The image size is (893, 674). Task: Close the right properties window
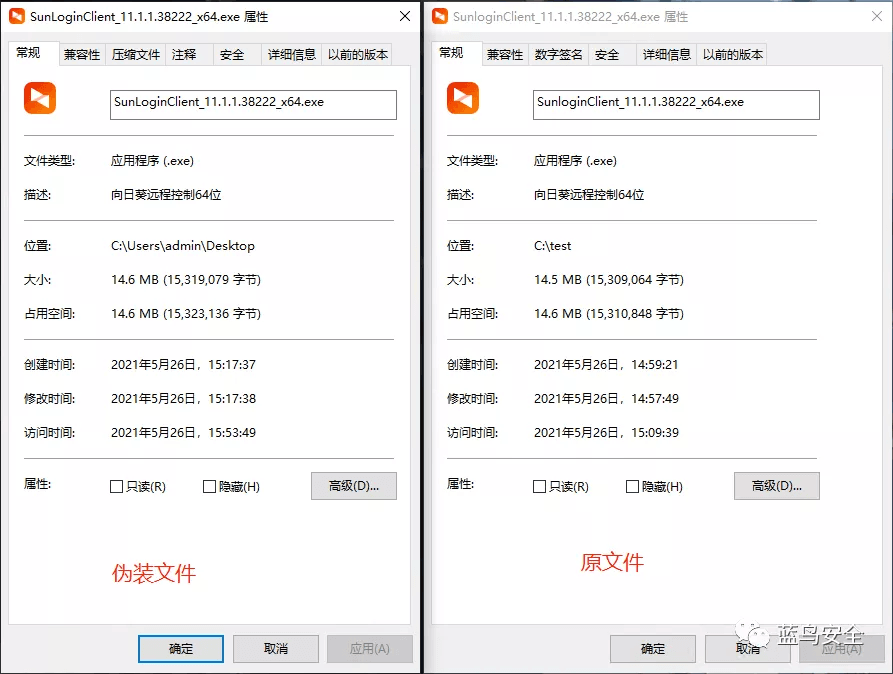(x=877, y=17)
